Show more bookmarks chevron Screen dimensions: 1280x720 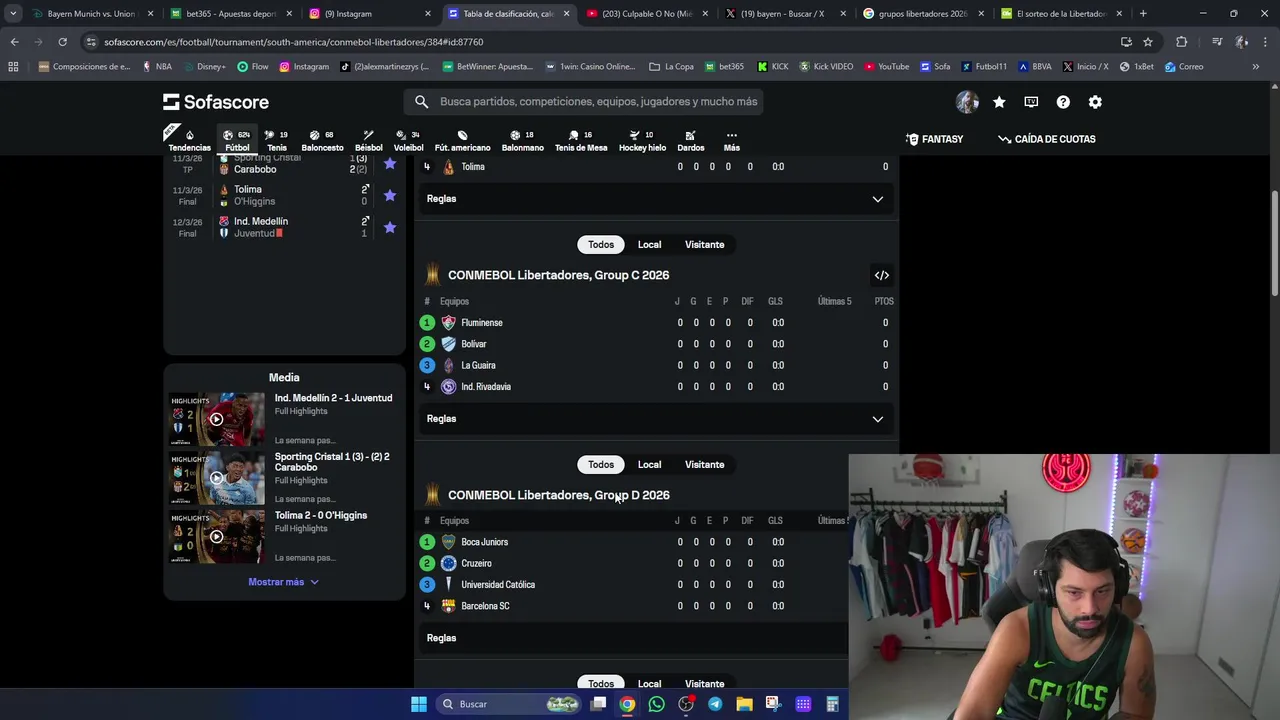pos(1255,67)
